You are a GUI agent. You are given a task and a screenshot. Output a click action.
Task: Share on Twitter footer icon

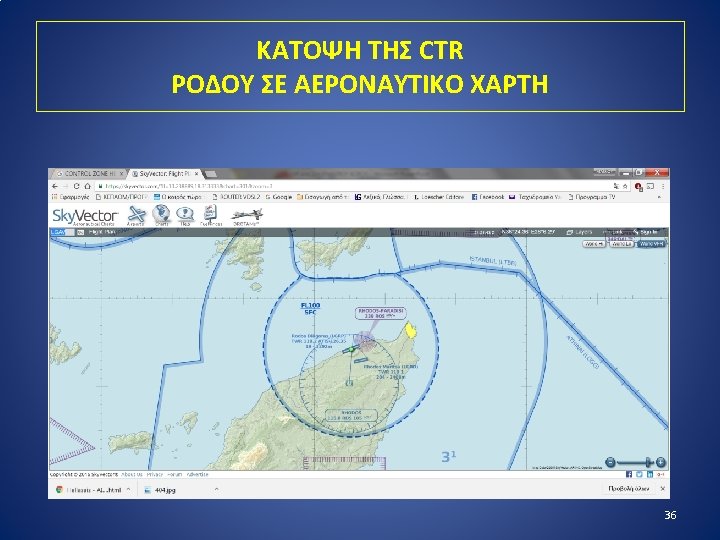[639, 474]
